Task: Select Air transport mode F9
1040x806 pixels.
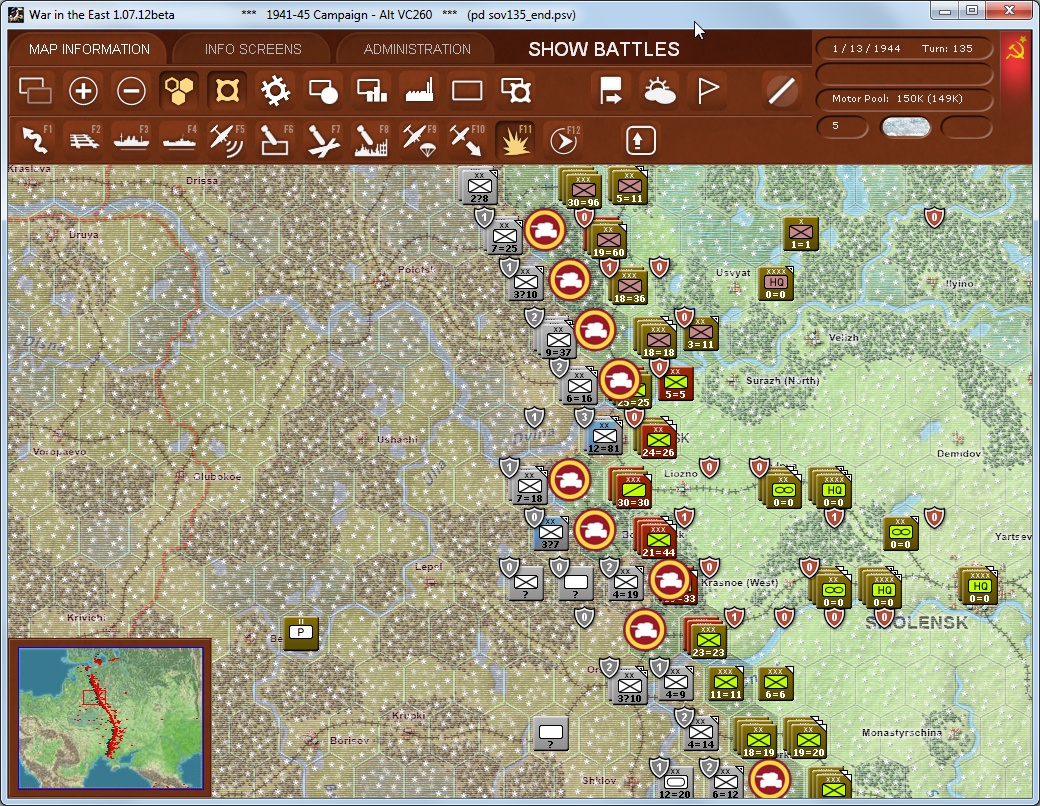Action: pos(419,140)
